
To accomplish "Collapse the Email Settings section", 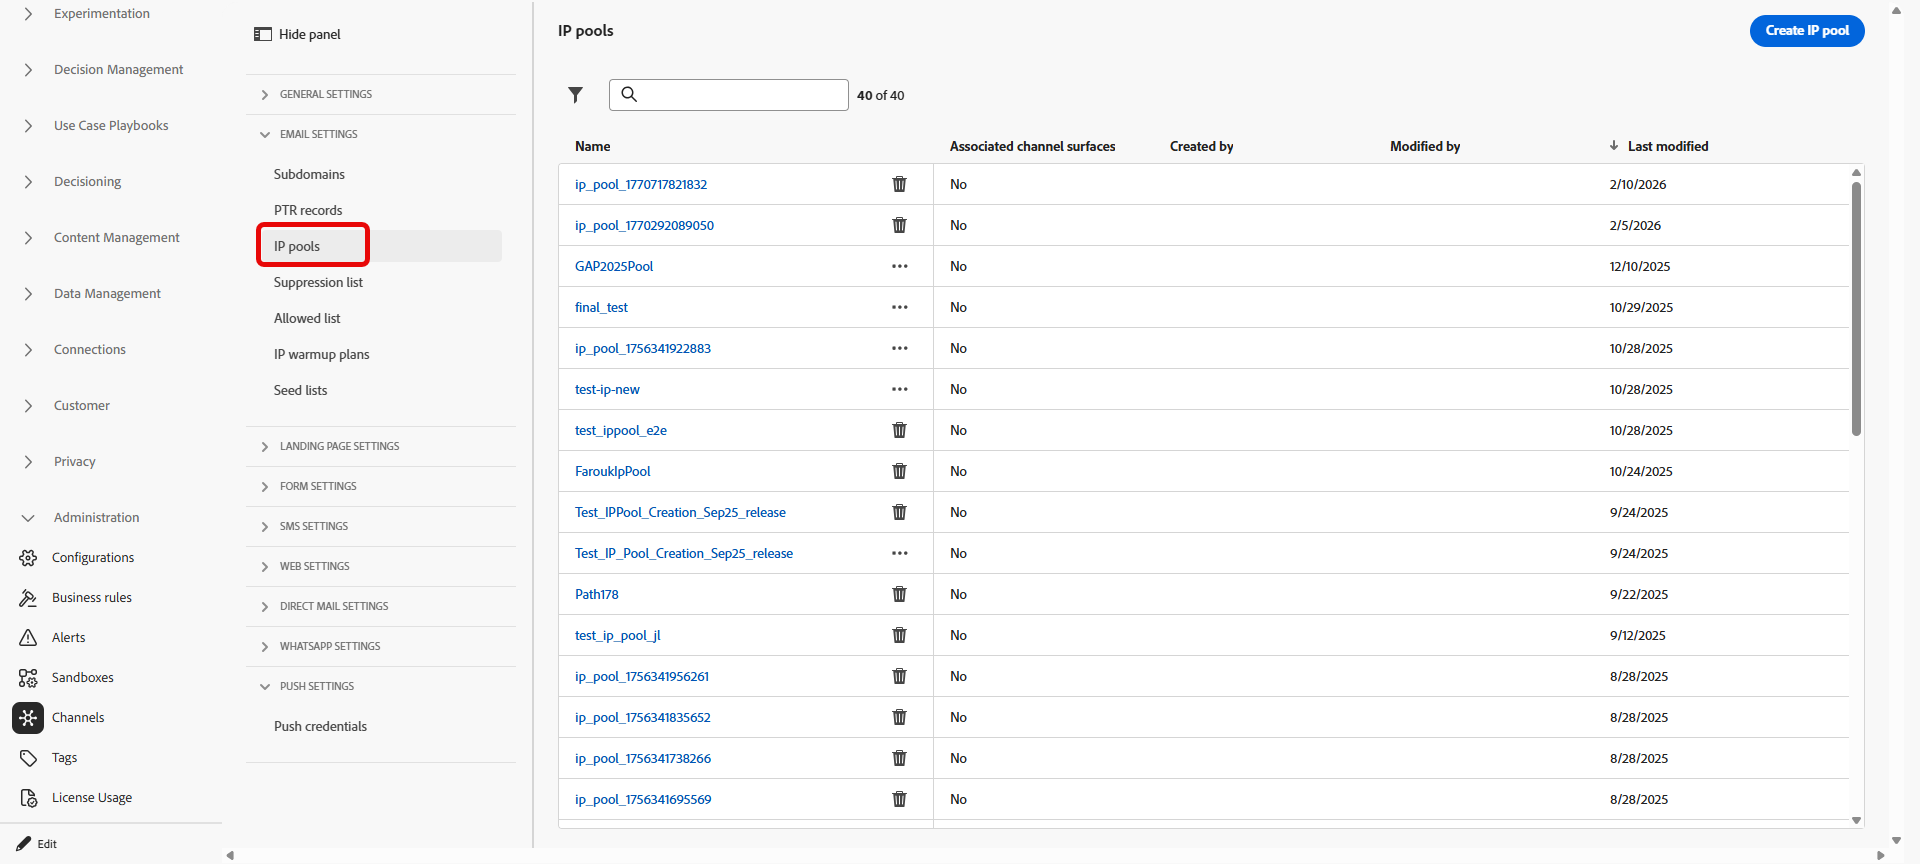I will tap(265, 135).
